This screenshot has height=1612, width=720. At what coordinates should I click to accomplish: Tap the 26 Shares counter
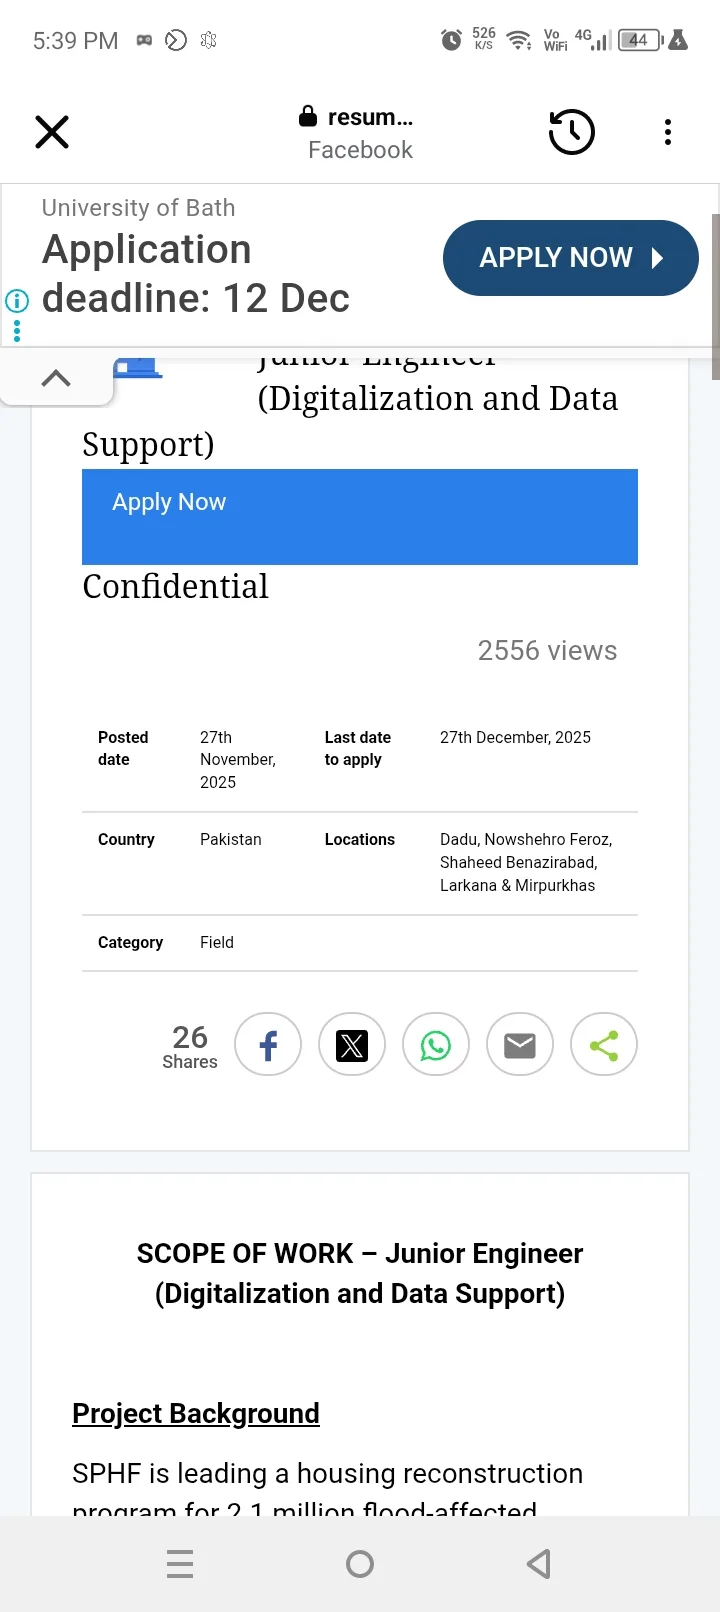(x=190, y=1046)
